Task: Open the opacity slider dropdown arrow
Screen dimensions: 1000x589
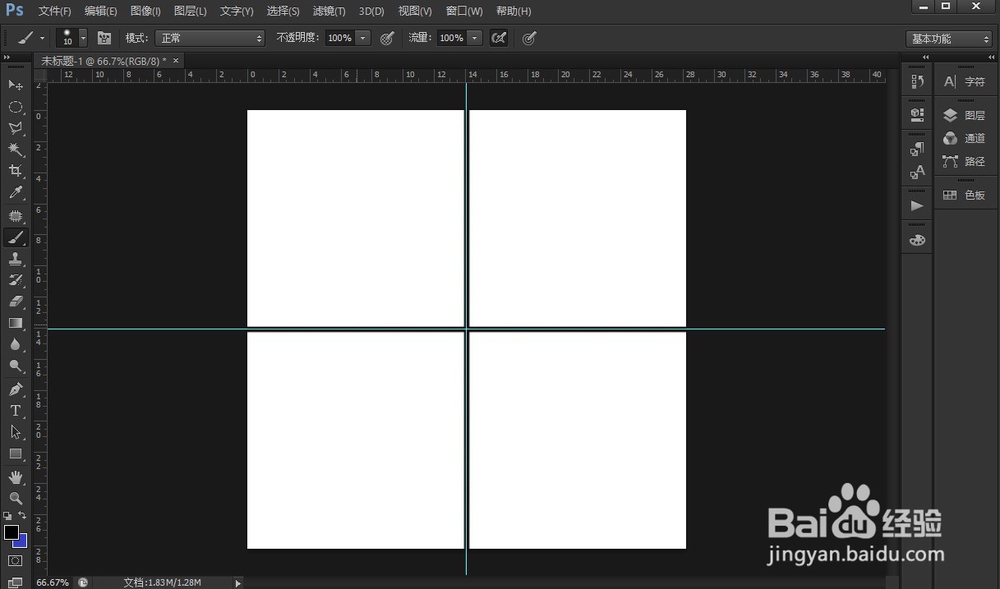Action: tap(362, 38)
